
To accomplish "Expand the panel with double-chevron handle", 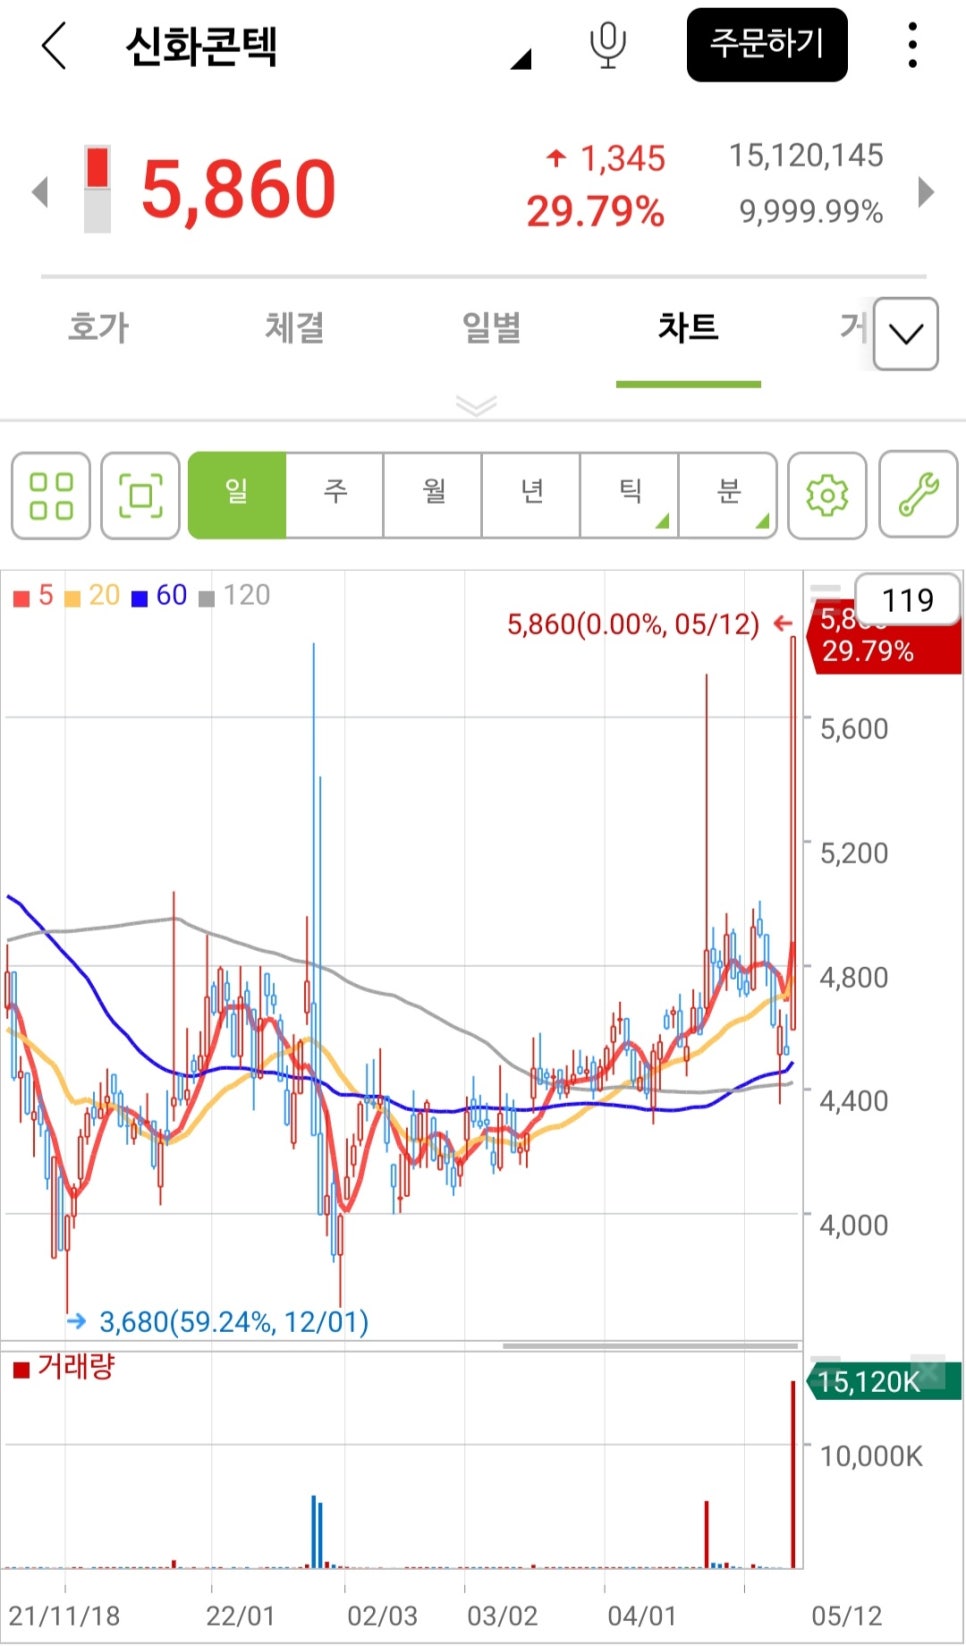I will (x=476, y=405).
